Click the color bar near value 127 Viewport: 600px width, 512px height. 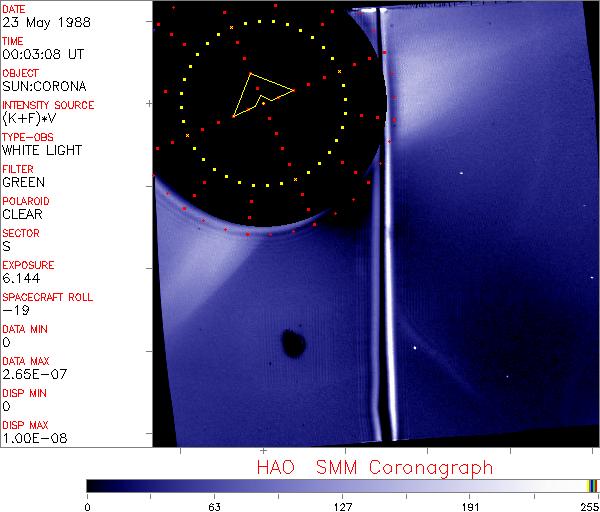(x=342, y=485)
